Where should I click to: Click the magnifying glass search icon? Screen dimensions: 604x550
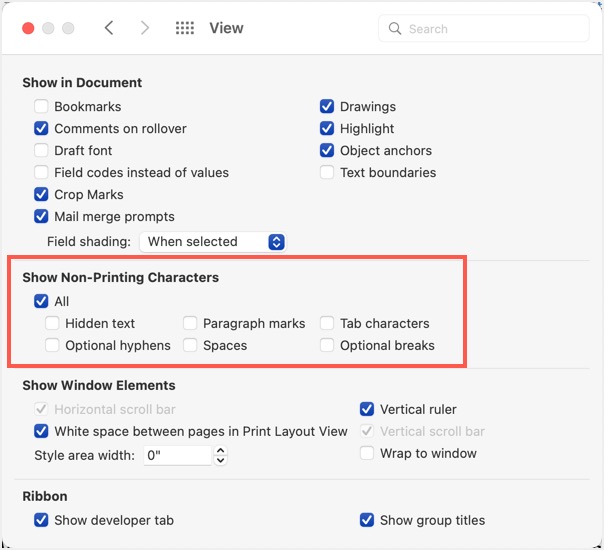(x=395, y=29)
